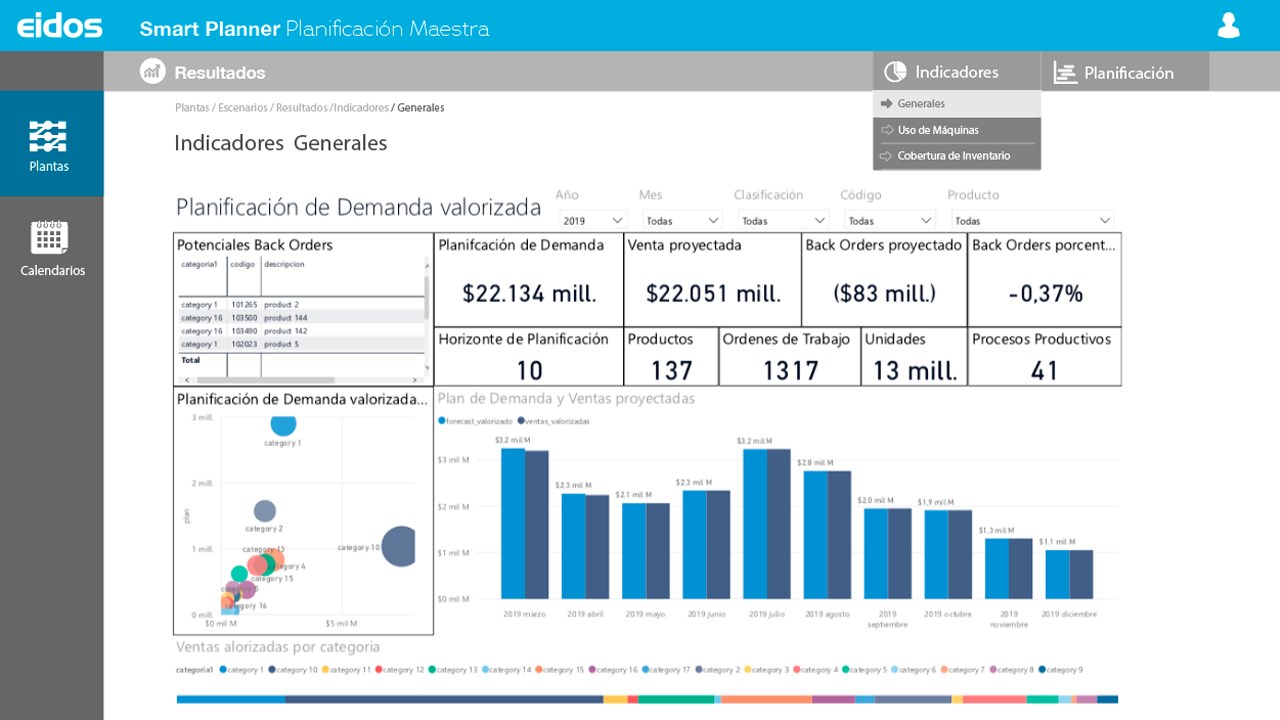Screen dimensions: 1280x720
Task: Click the arrow icon beside Cobertura de Inventario
Action: tap(886, 156)
